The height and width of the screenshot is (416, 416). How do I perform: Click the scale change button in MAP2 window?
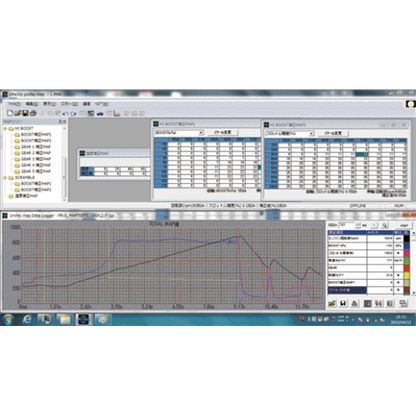(x=333, y=133)
